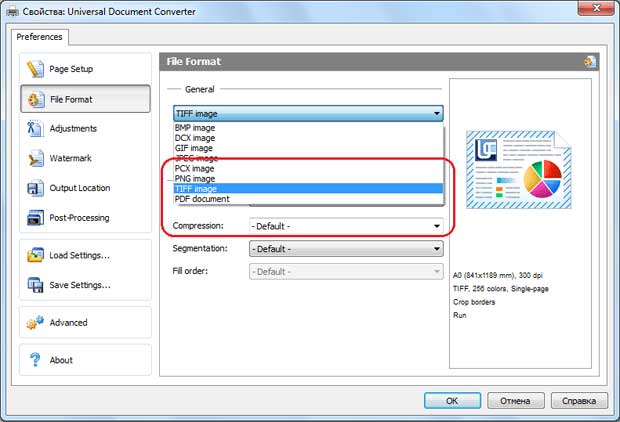
Task: Choose PDF document from the list
Action: click(x=308, y=199)
